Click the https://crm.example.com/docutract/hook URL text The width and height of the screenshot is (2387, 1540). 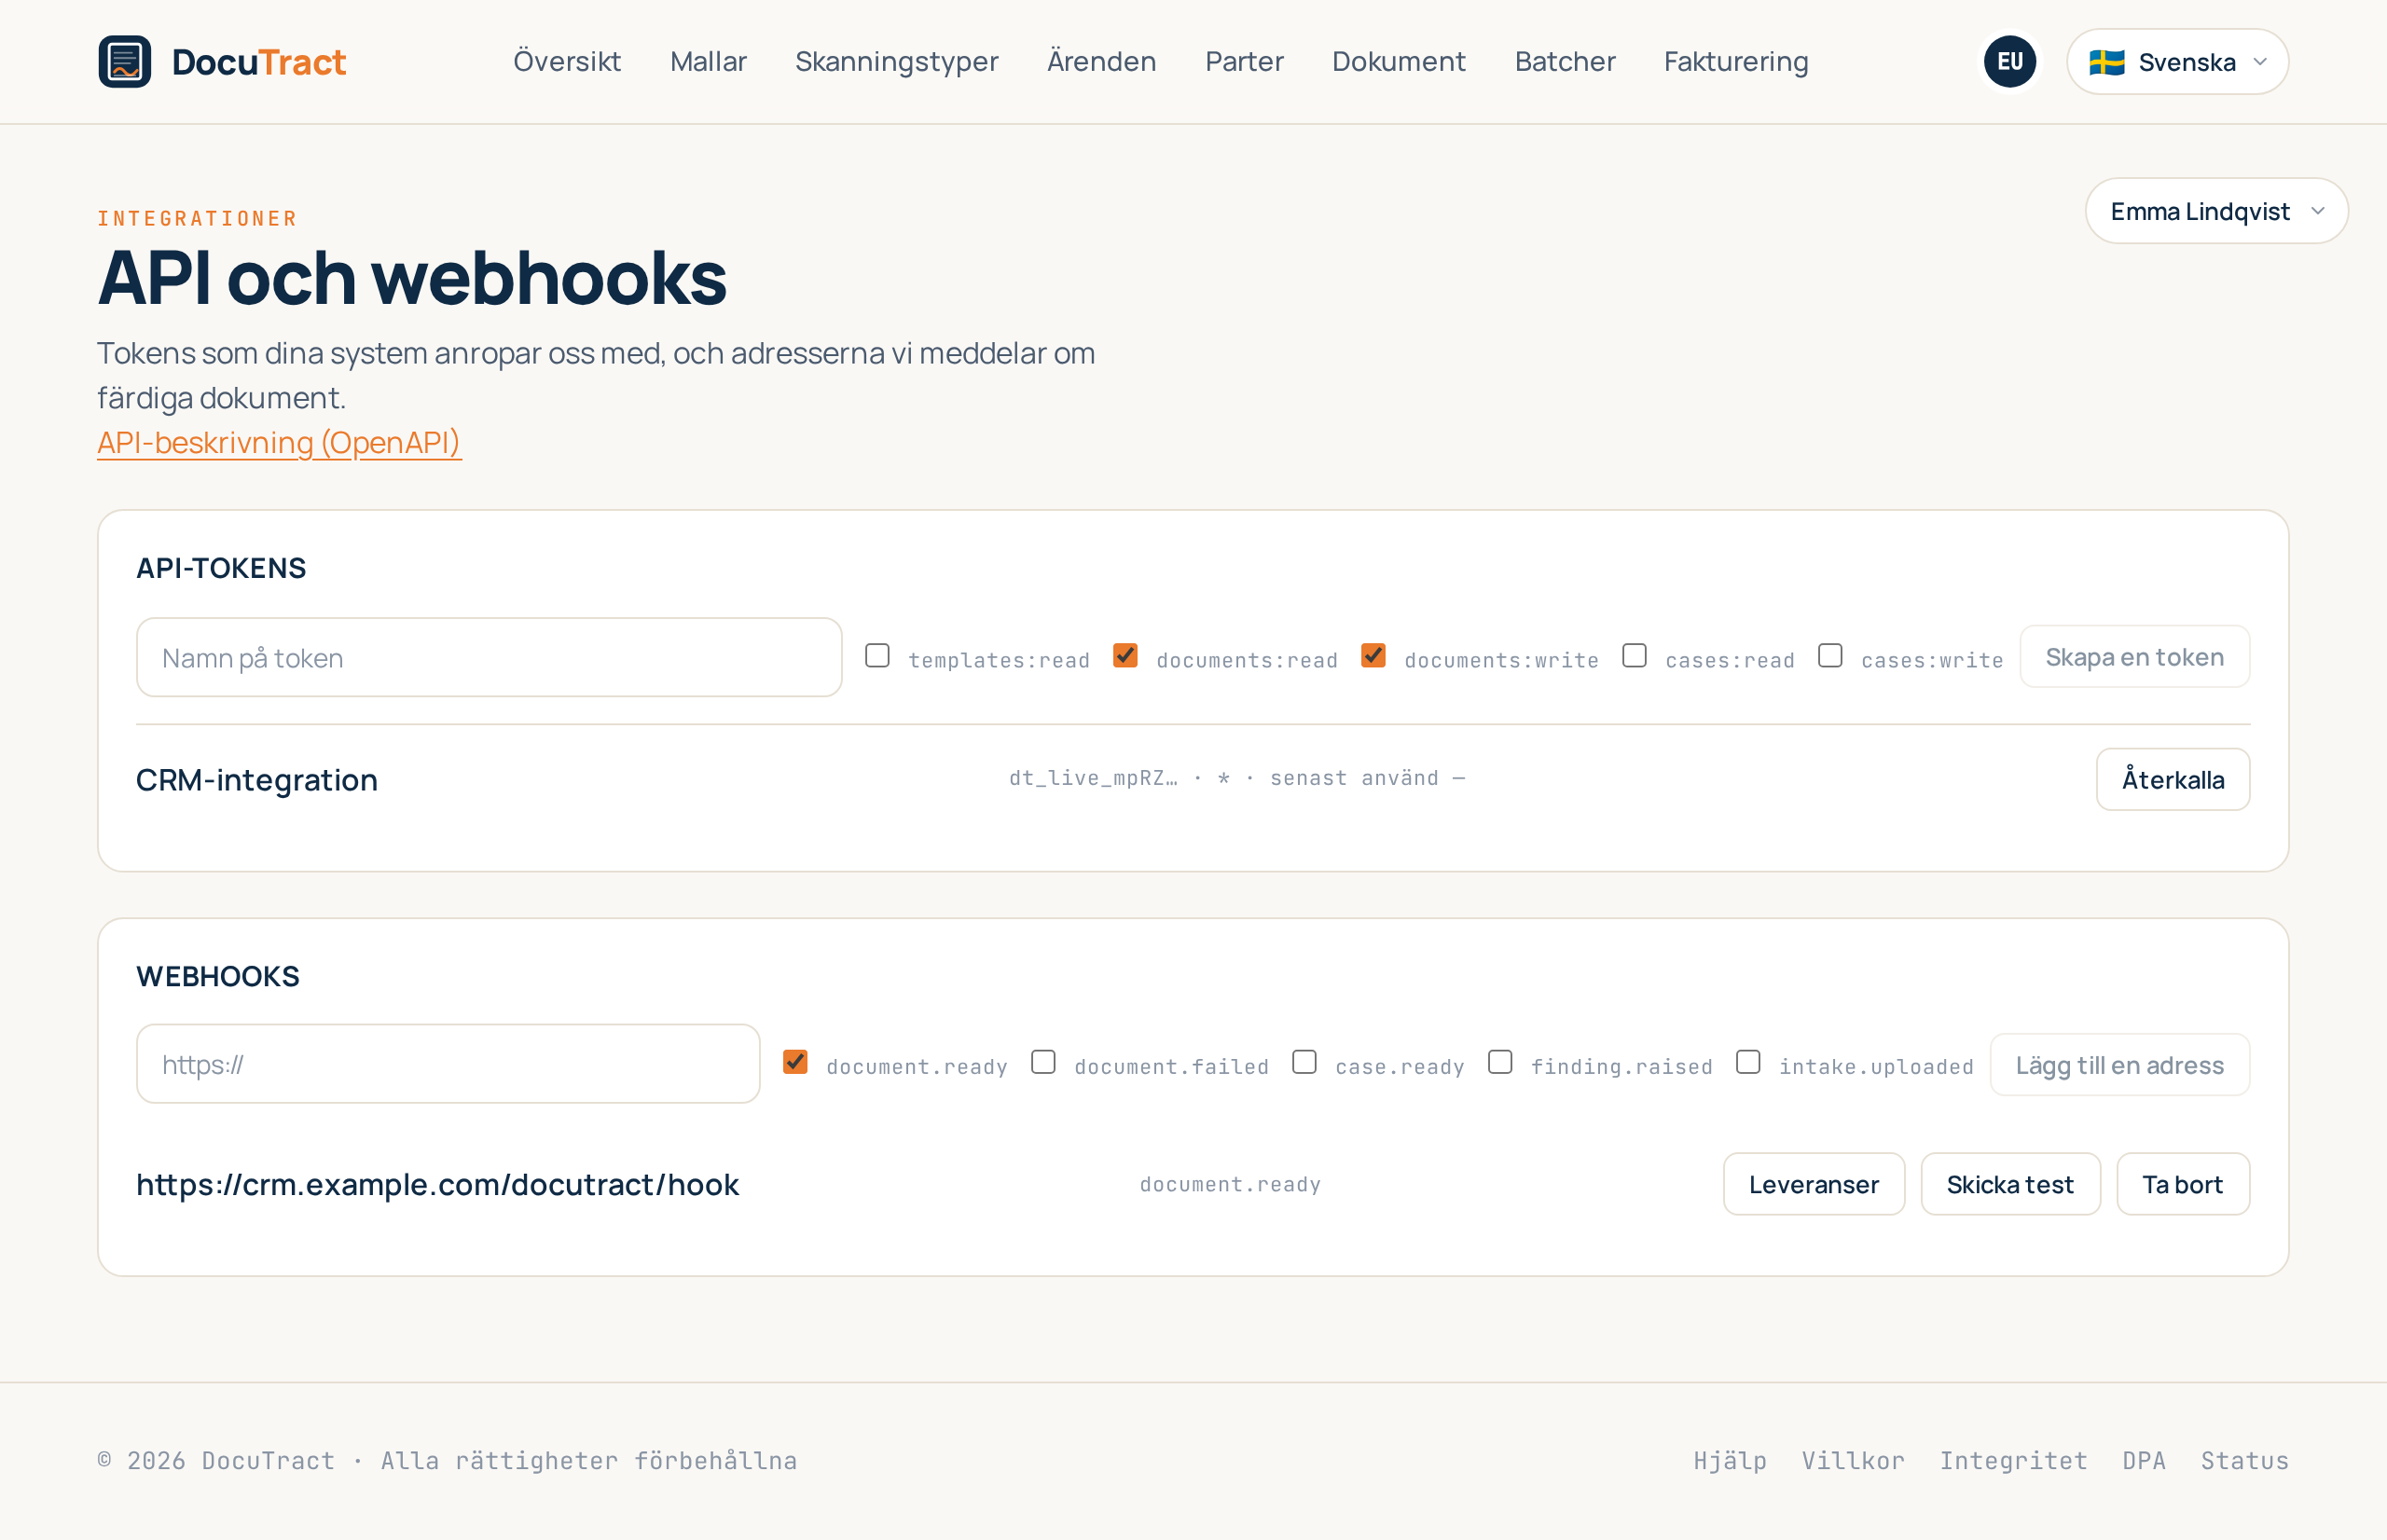[438, 1184]
